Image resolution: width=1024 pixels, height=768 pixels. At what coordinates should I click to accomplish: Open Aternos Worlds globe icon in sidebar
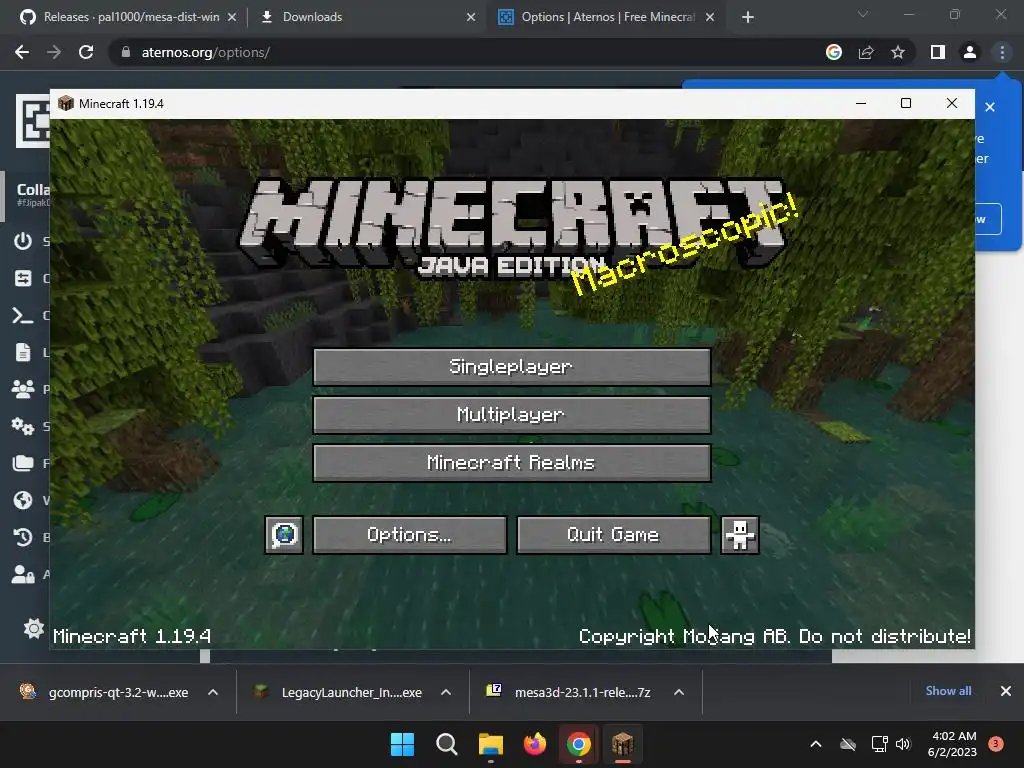click(23, 500)
